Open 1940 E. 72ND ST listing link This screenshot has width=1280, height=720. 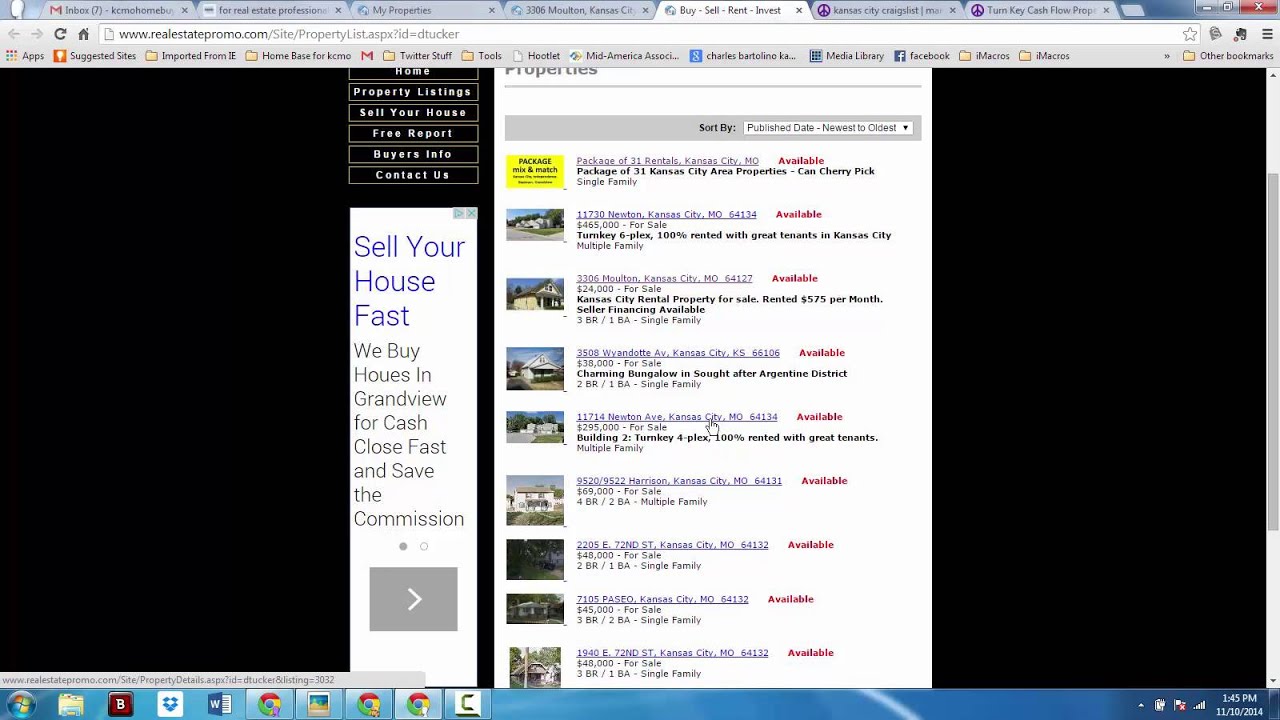672,653
